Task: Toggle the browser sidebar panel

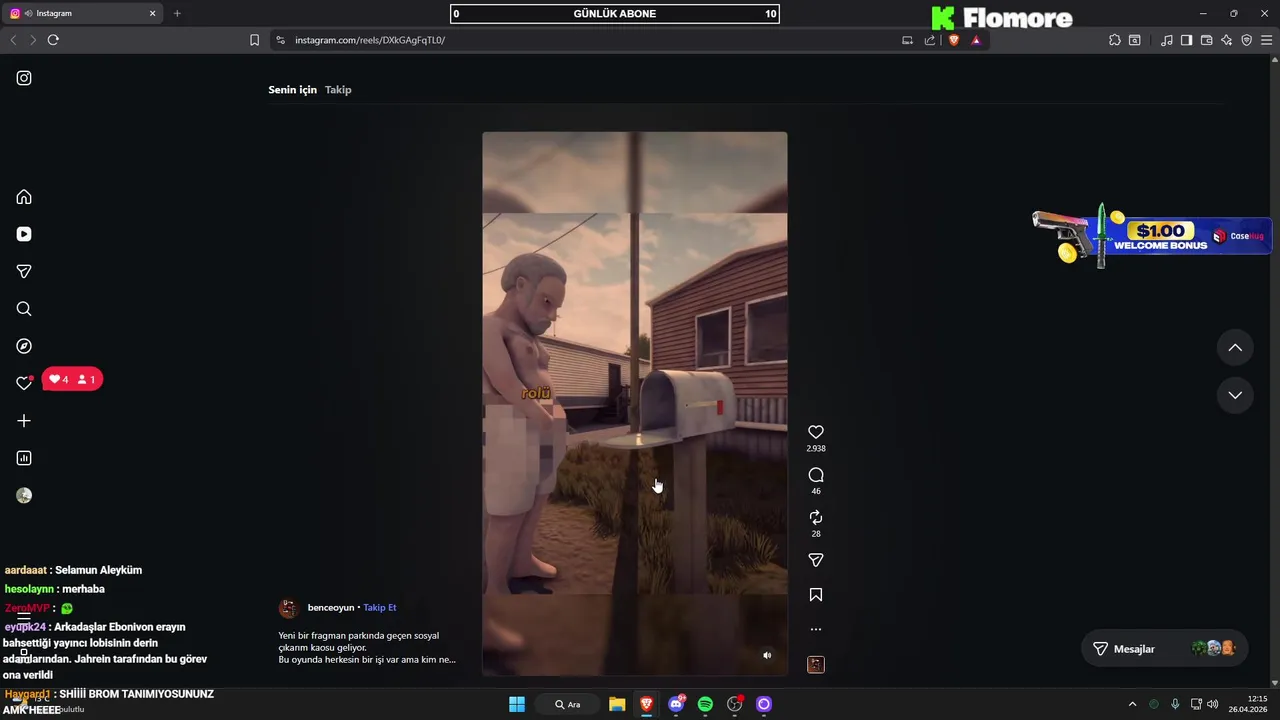Action: pos(1186,40)
